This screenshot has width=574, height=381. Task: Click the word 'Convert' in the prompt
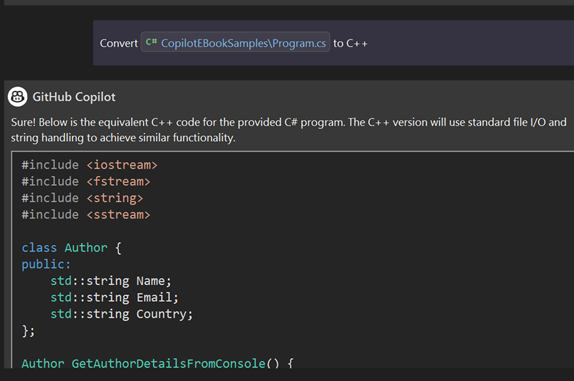(x=119, y=43)
